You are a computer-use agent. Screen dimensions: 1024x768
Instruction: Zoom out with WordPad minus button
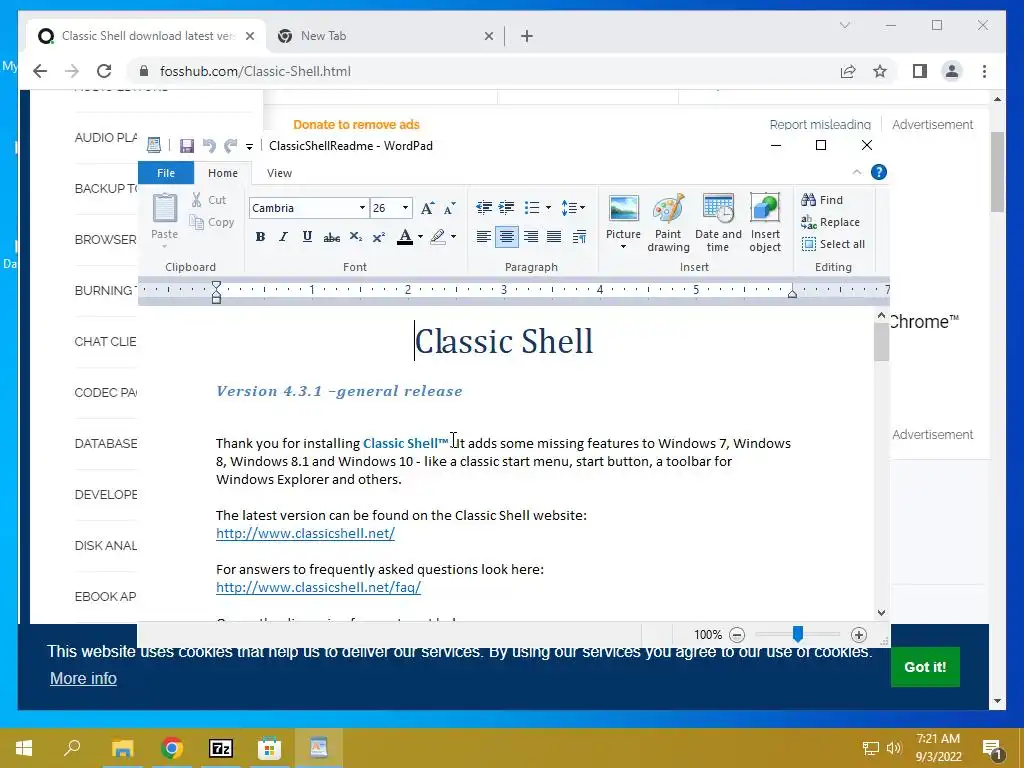(737, 635)
